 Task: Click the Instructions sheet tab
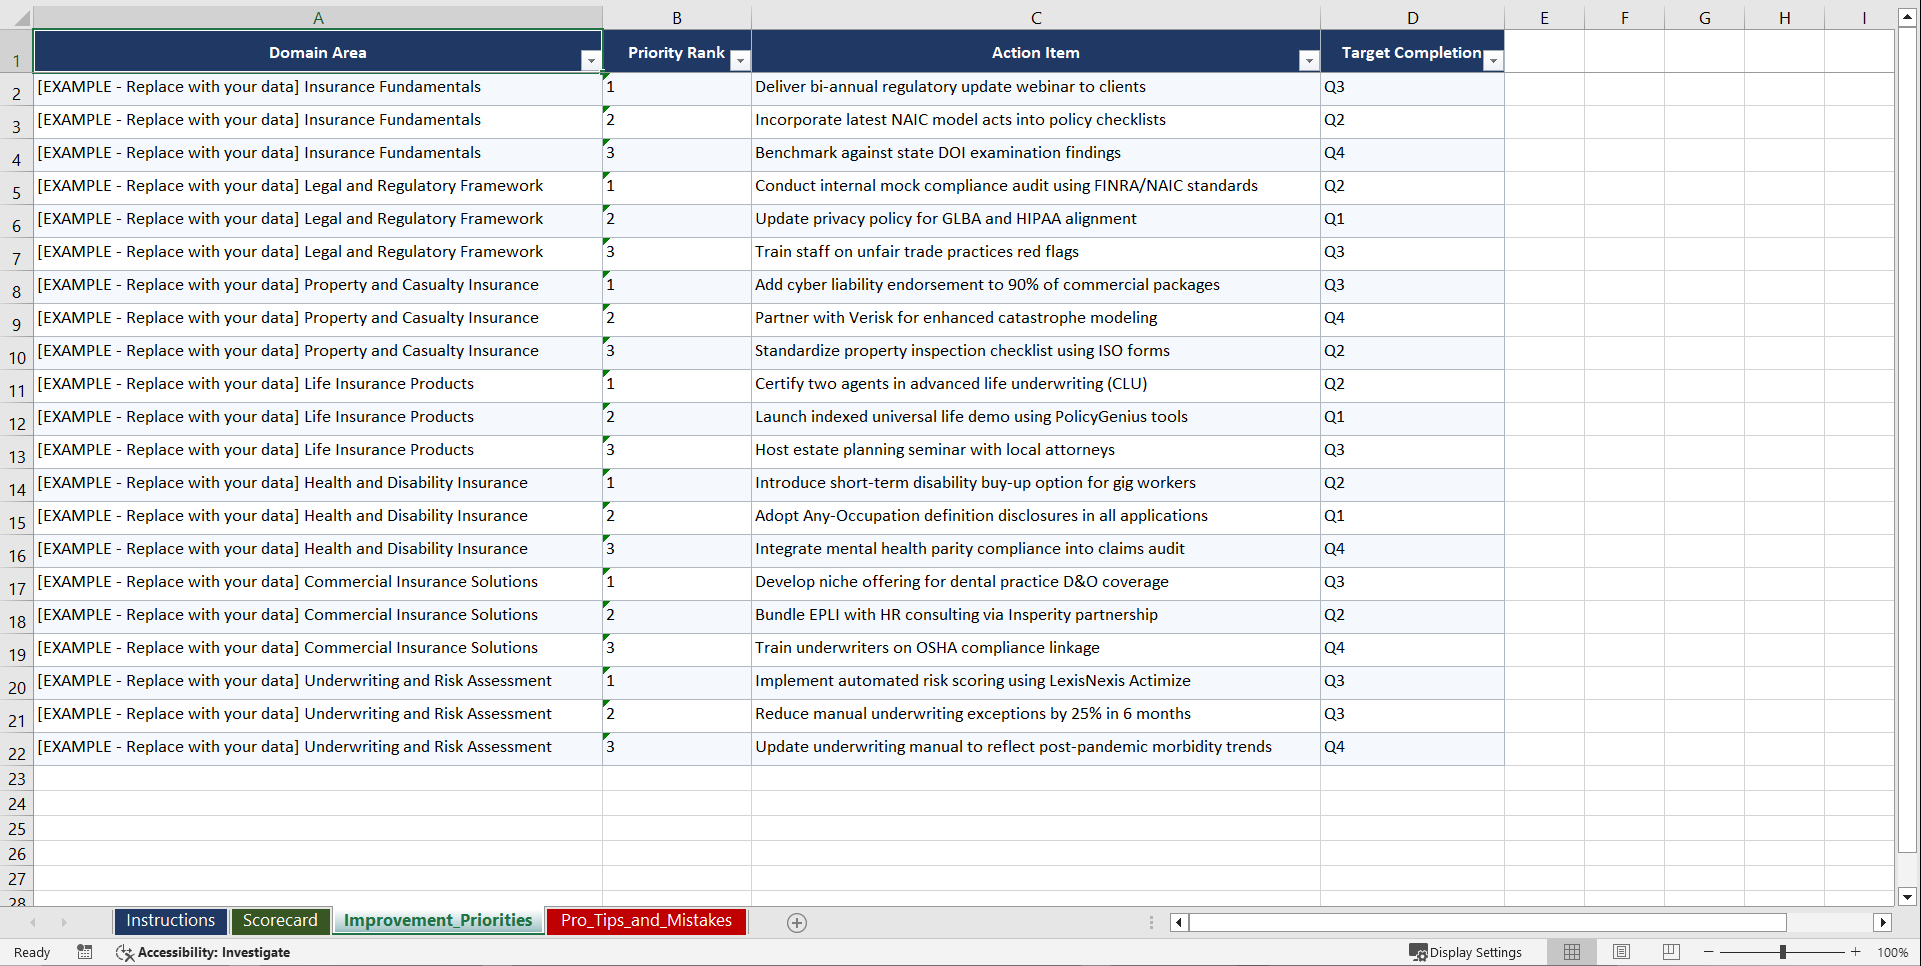tap(170, 921)
